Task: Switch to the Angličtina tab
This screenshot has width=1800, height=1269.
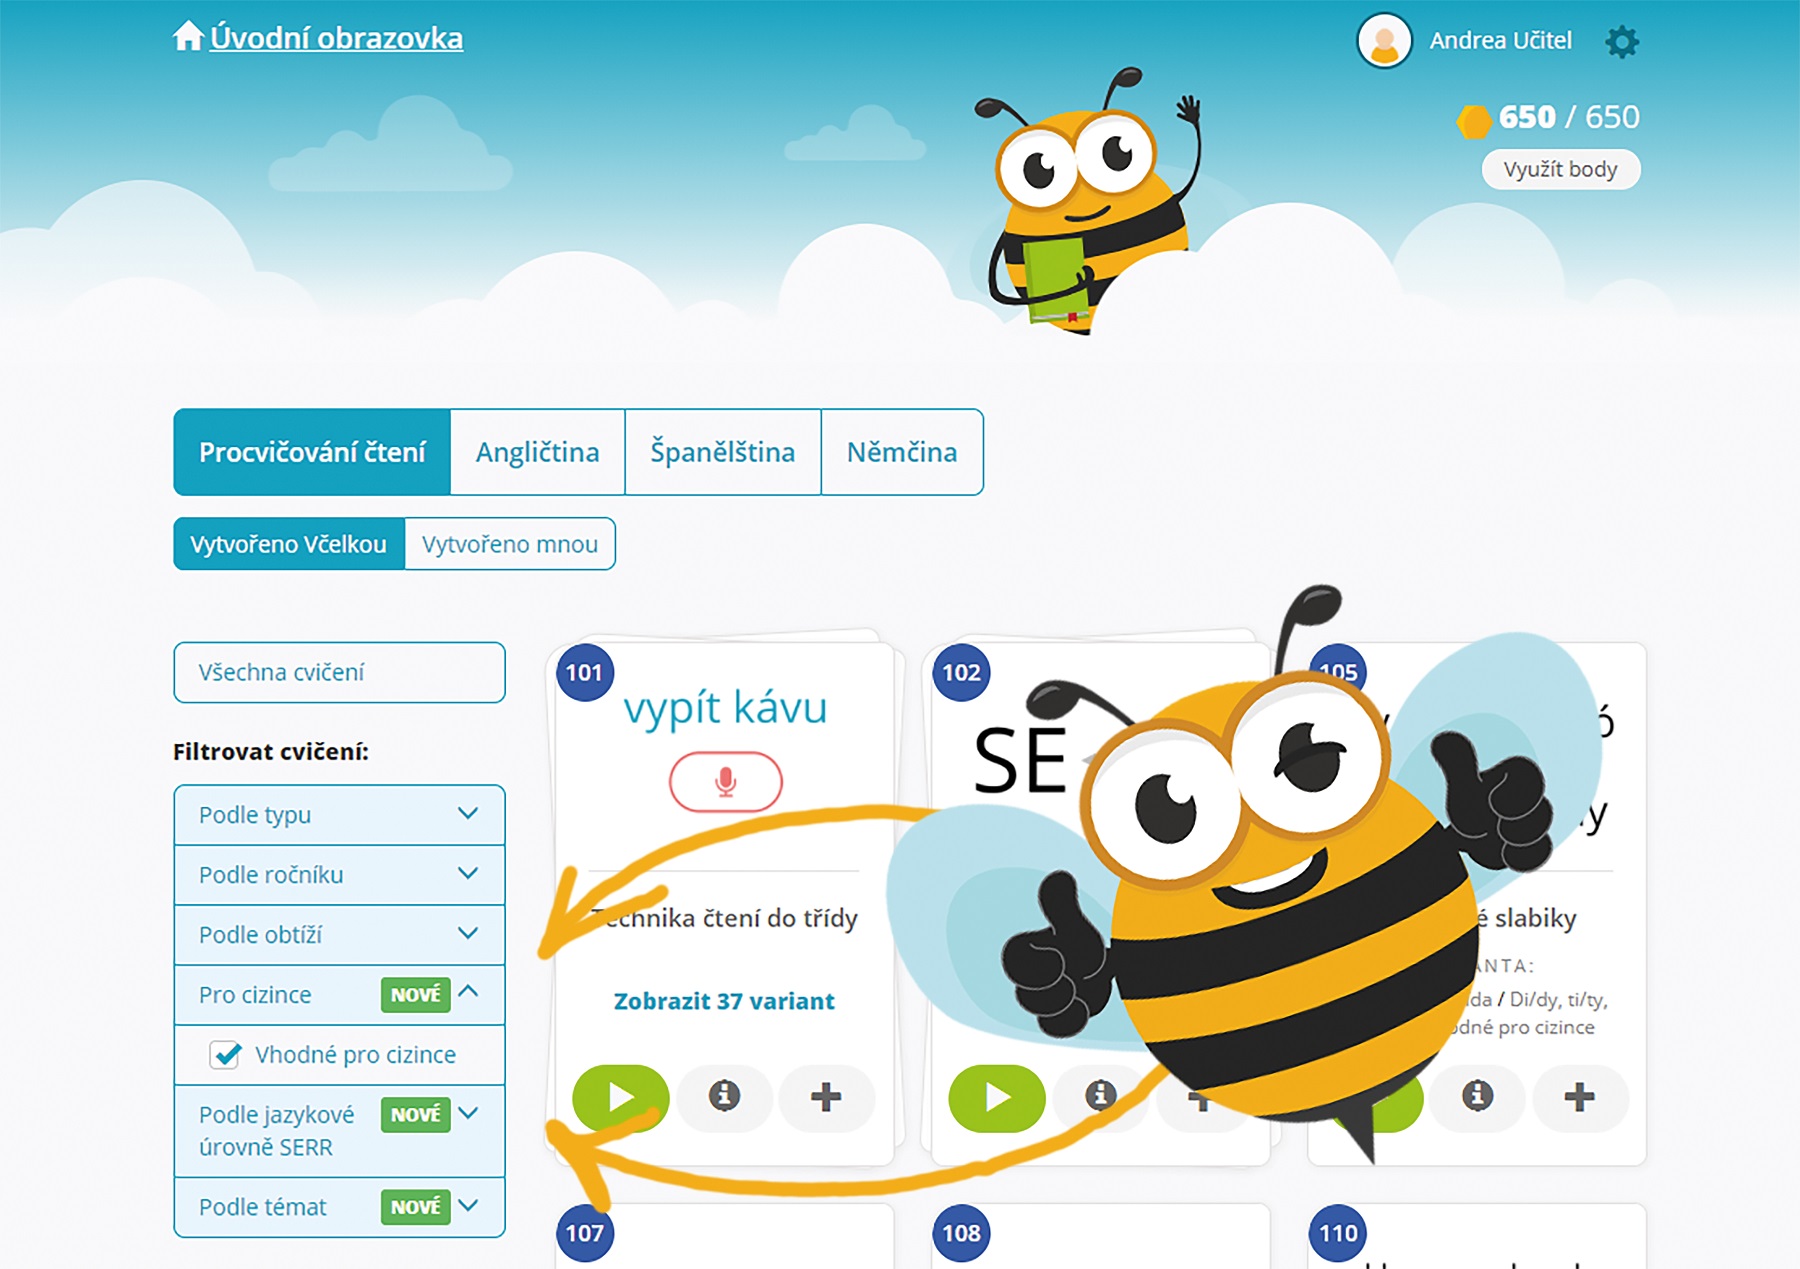Action: tap(537, 452)
